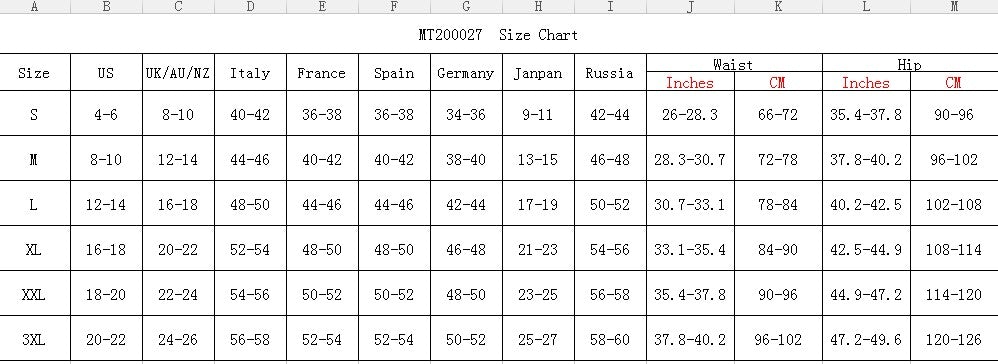This screenshot has width=998, height=364.
Task: Click the red CM cell under Hip
Action: [x=954, y=82]
